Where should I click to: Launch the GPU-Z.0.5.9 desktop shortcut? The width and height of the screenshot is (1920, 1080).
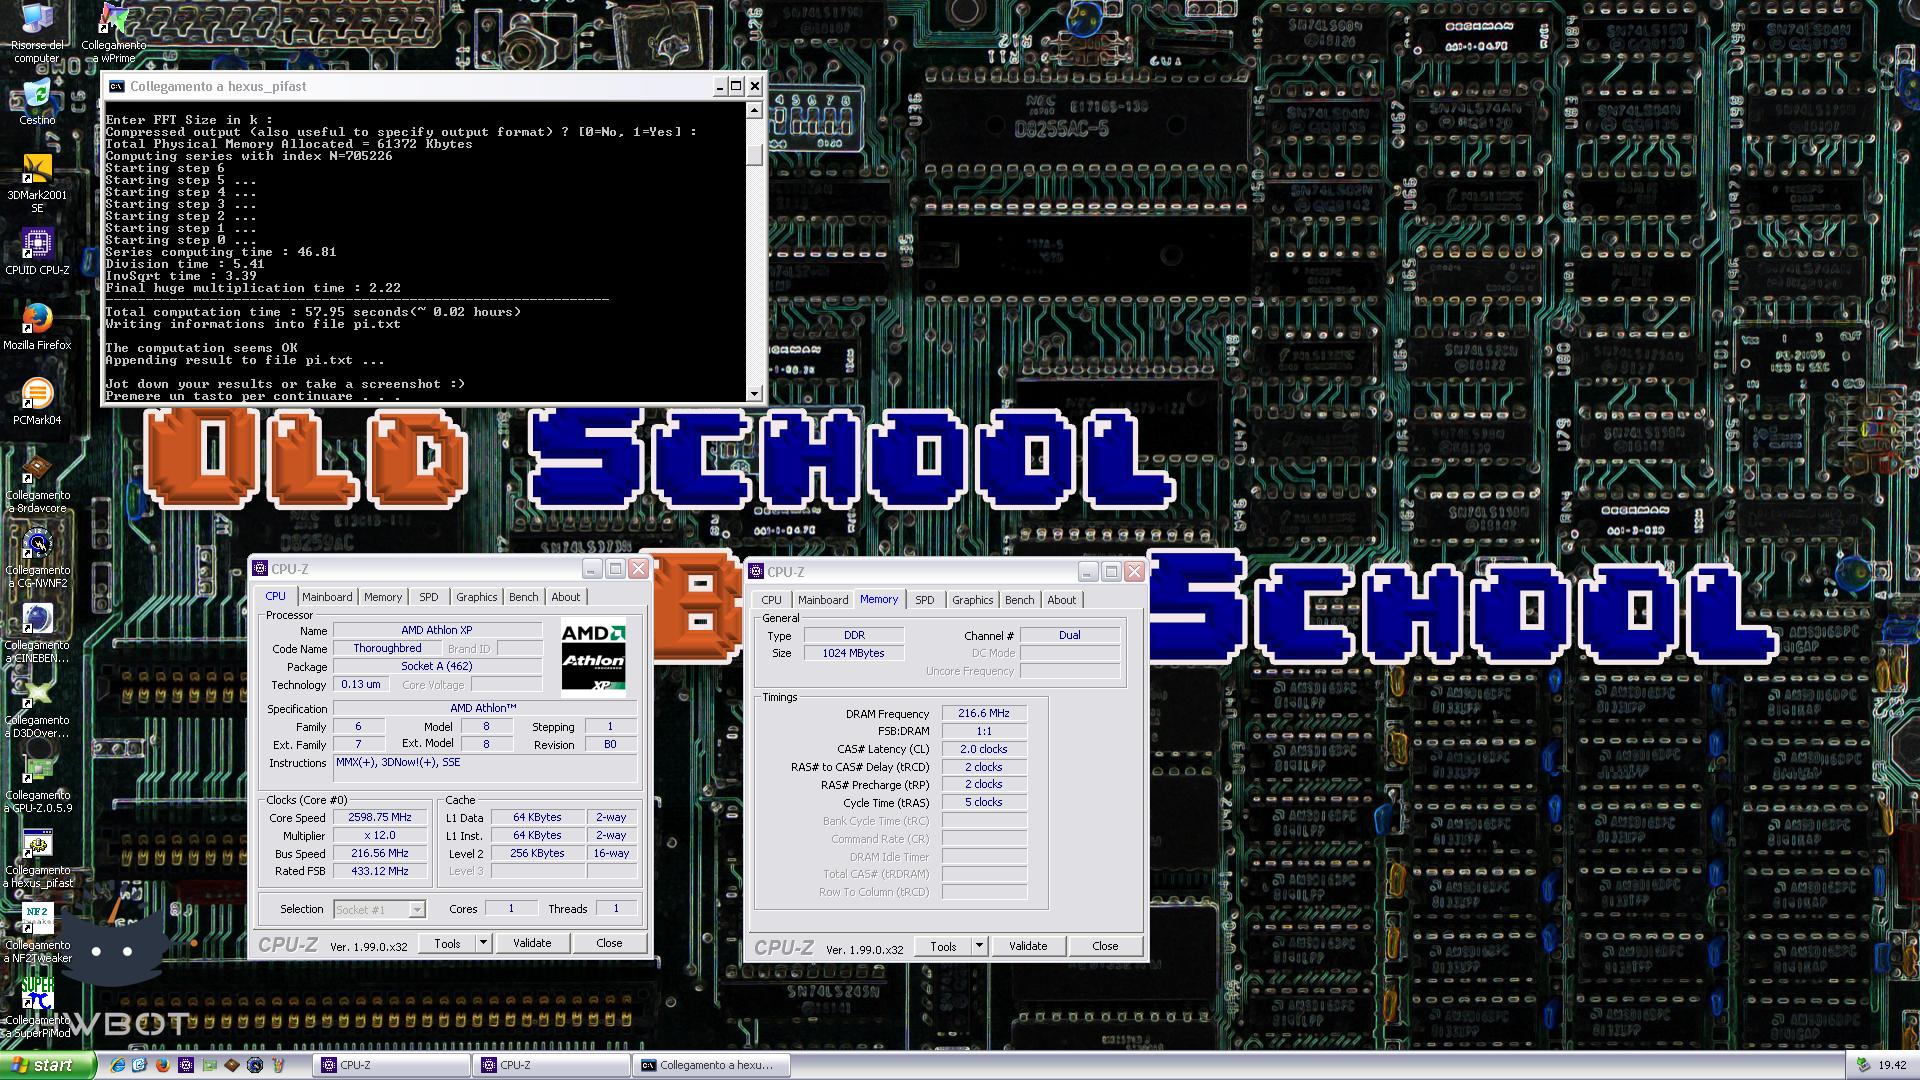point(37,784)
